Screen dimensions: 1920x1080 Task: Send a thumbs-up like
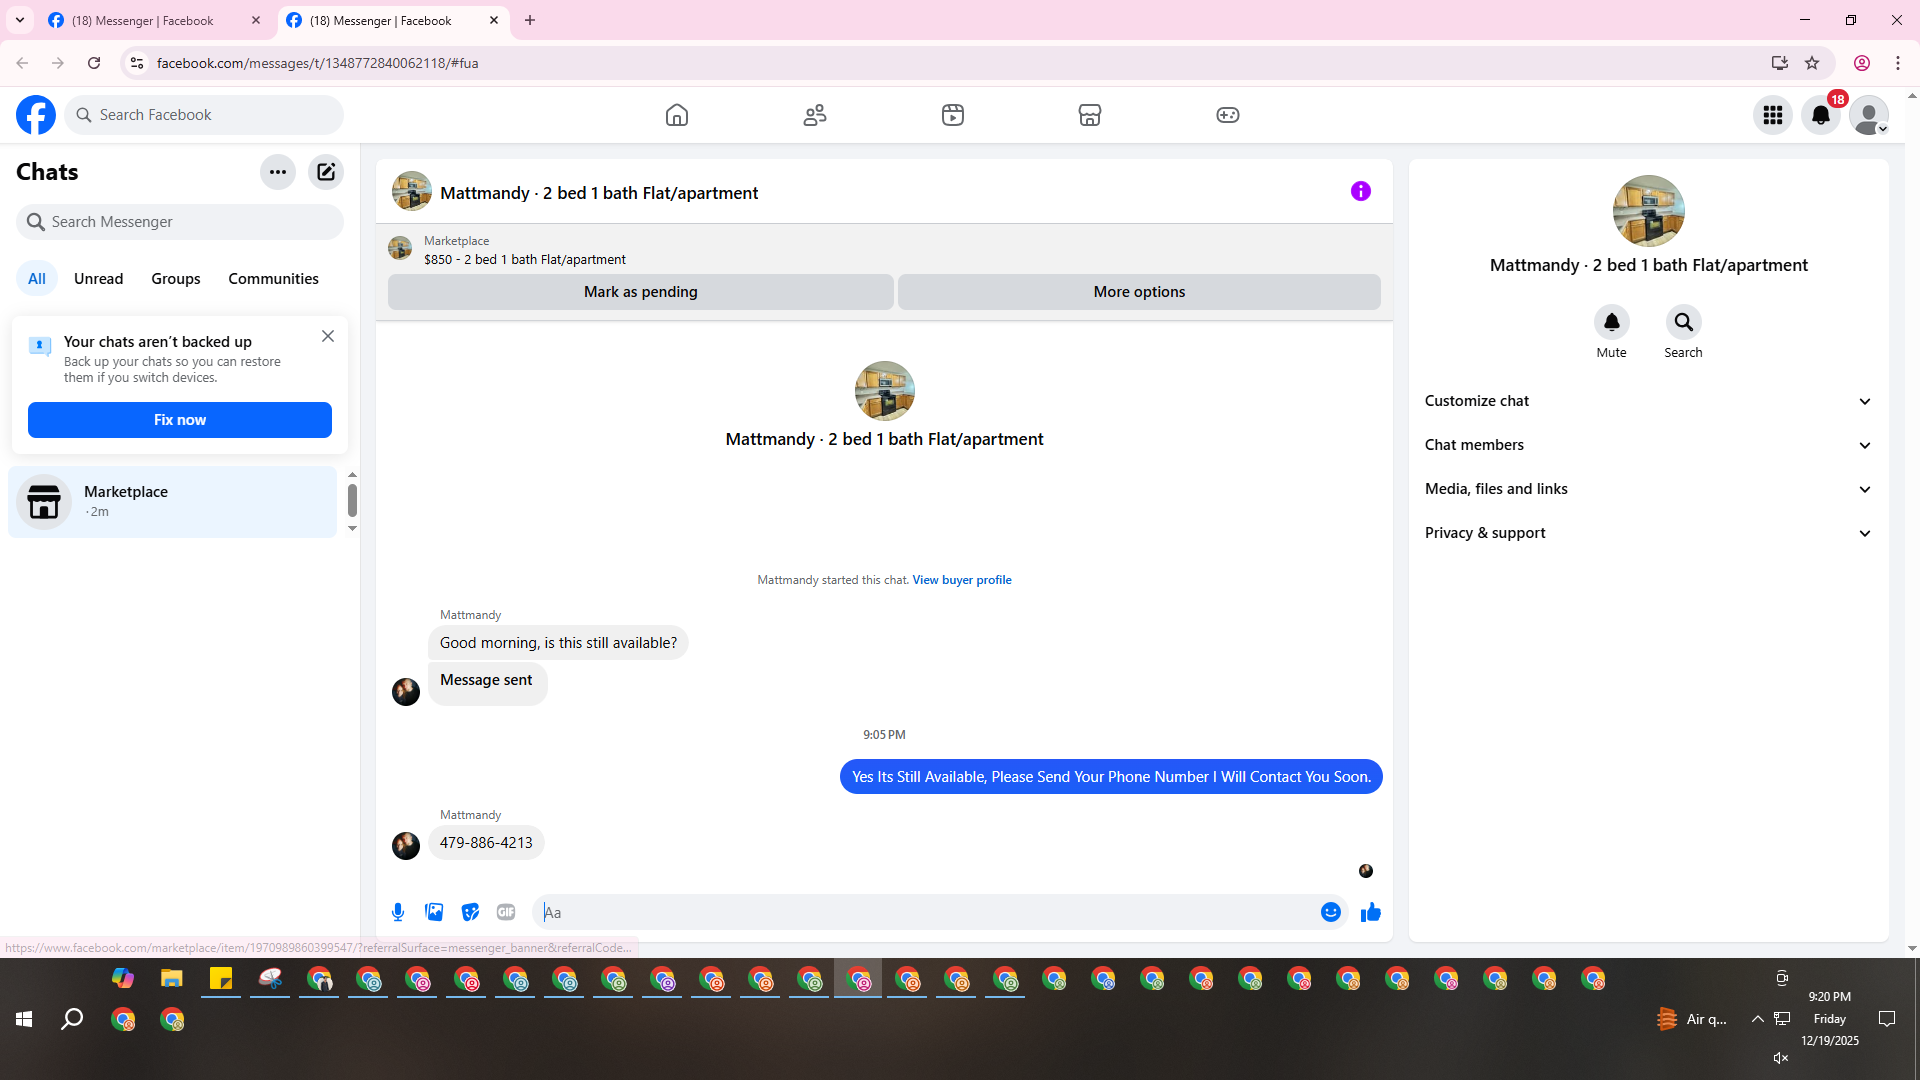(x=1370, y=912)
